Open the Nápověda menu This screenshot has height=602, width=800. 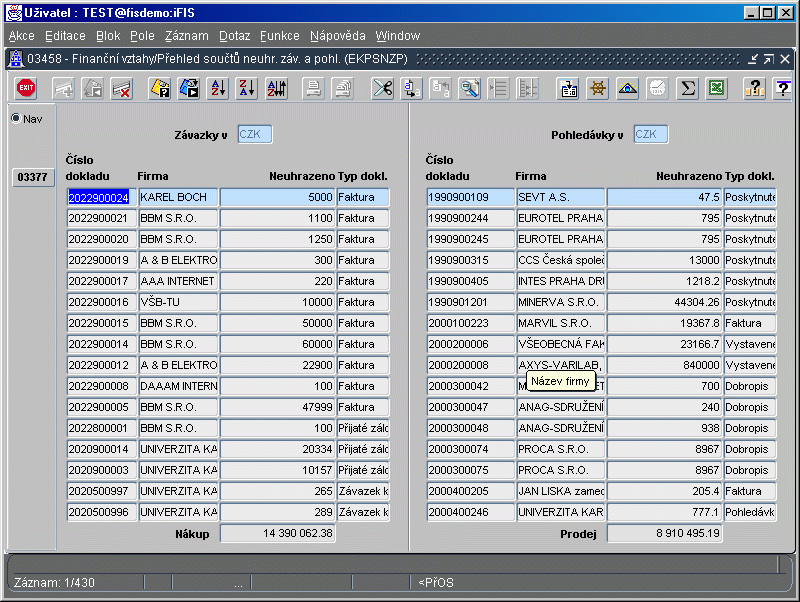[x=337, y=36]
